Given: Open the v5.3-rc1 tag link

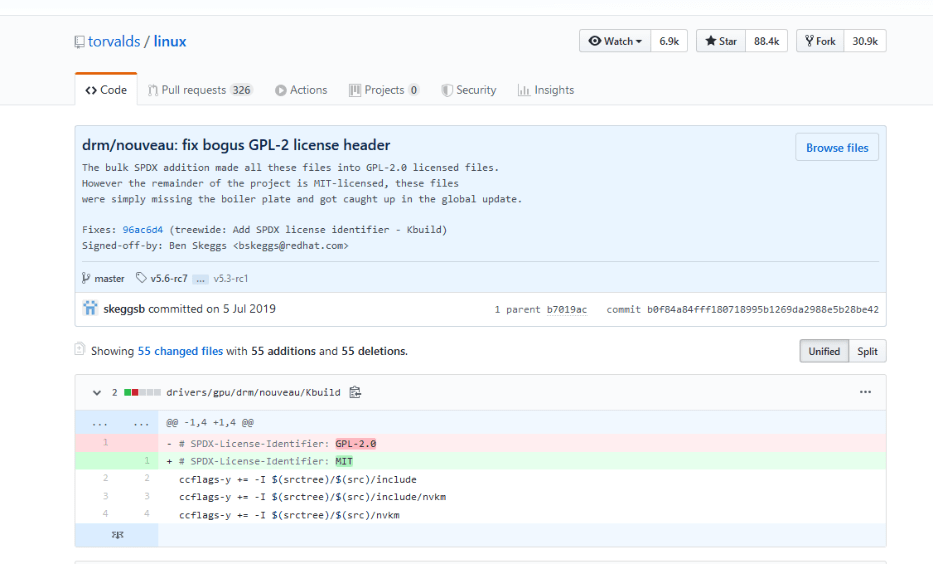Looking at the screenshot, I should (231, 278).
